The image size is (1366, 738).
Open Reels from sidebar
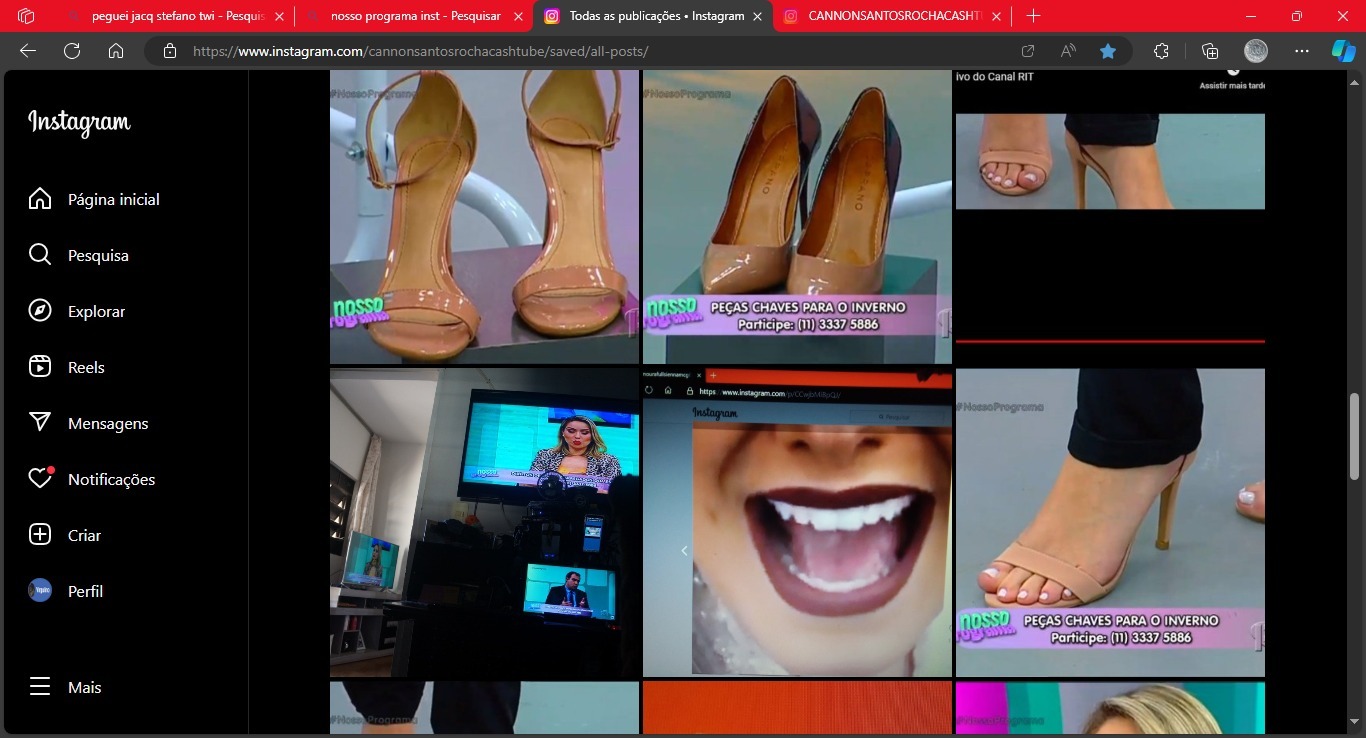[40, 367]
